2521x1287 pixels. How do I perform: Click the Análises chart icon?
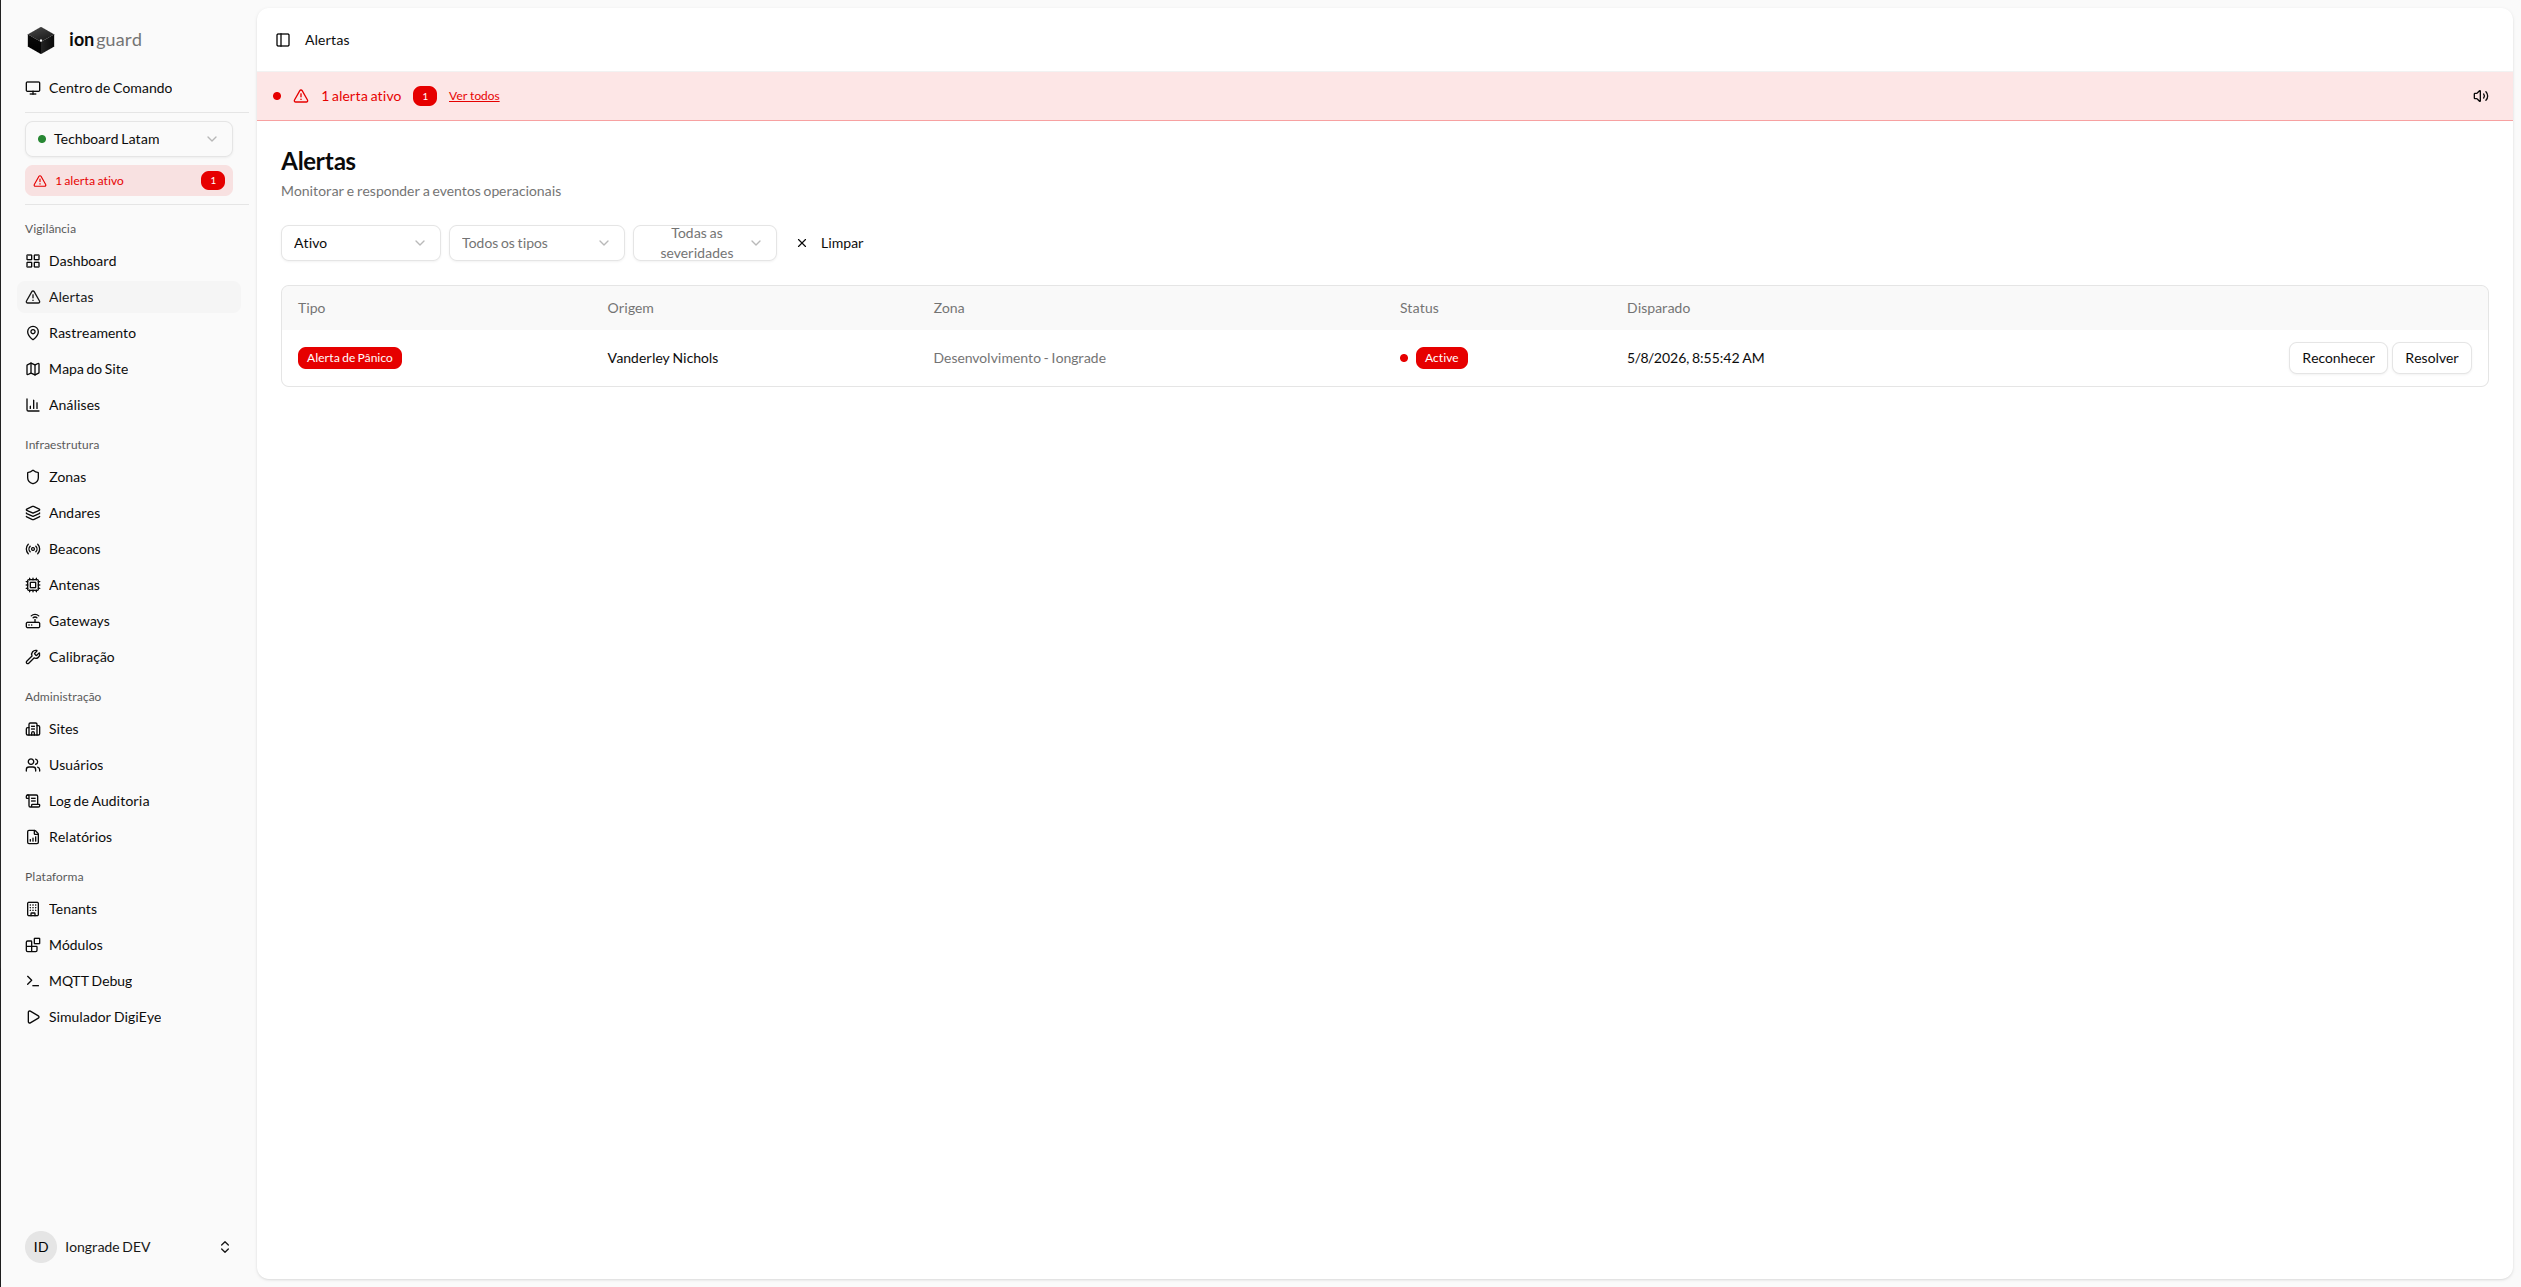tap(33, 405)
